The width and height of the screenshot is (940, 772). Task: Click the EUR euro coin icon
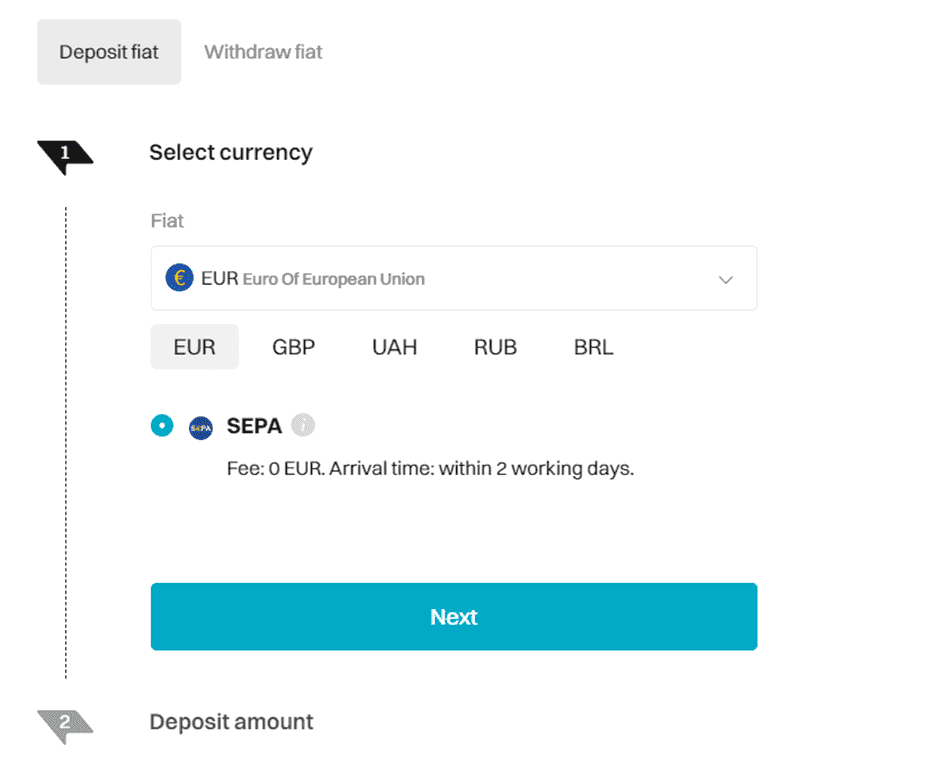pyautogui.click(x=179, y=277)
